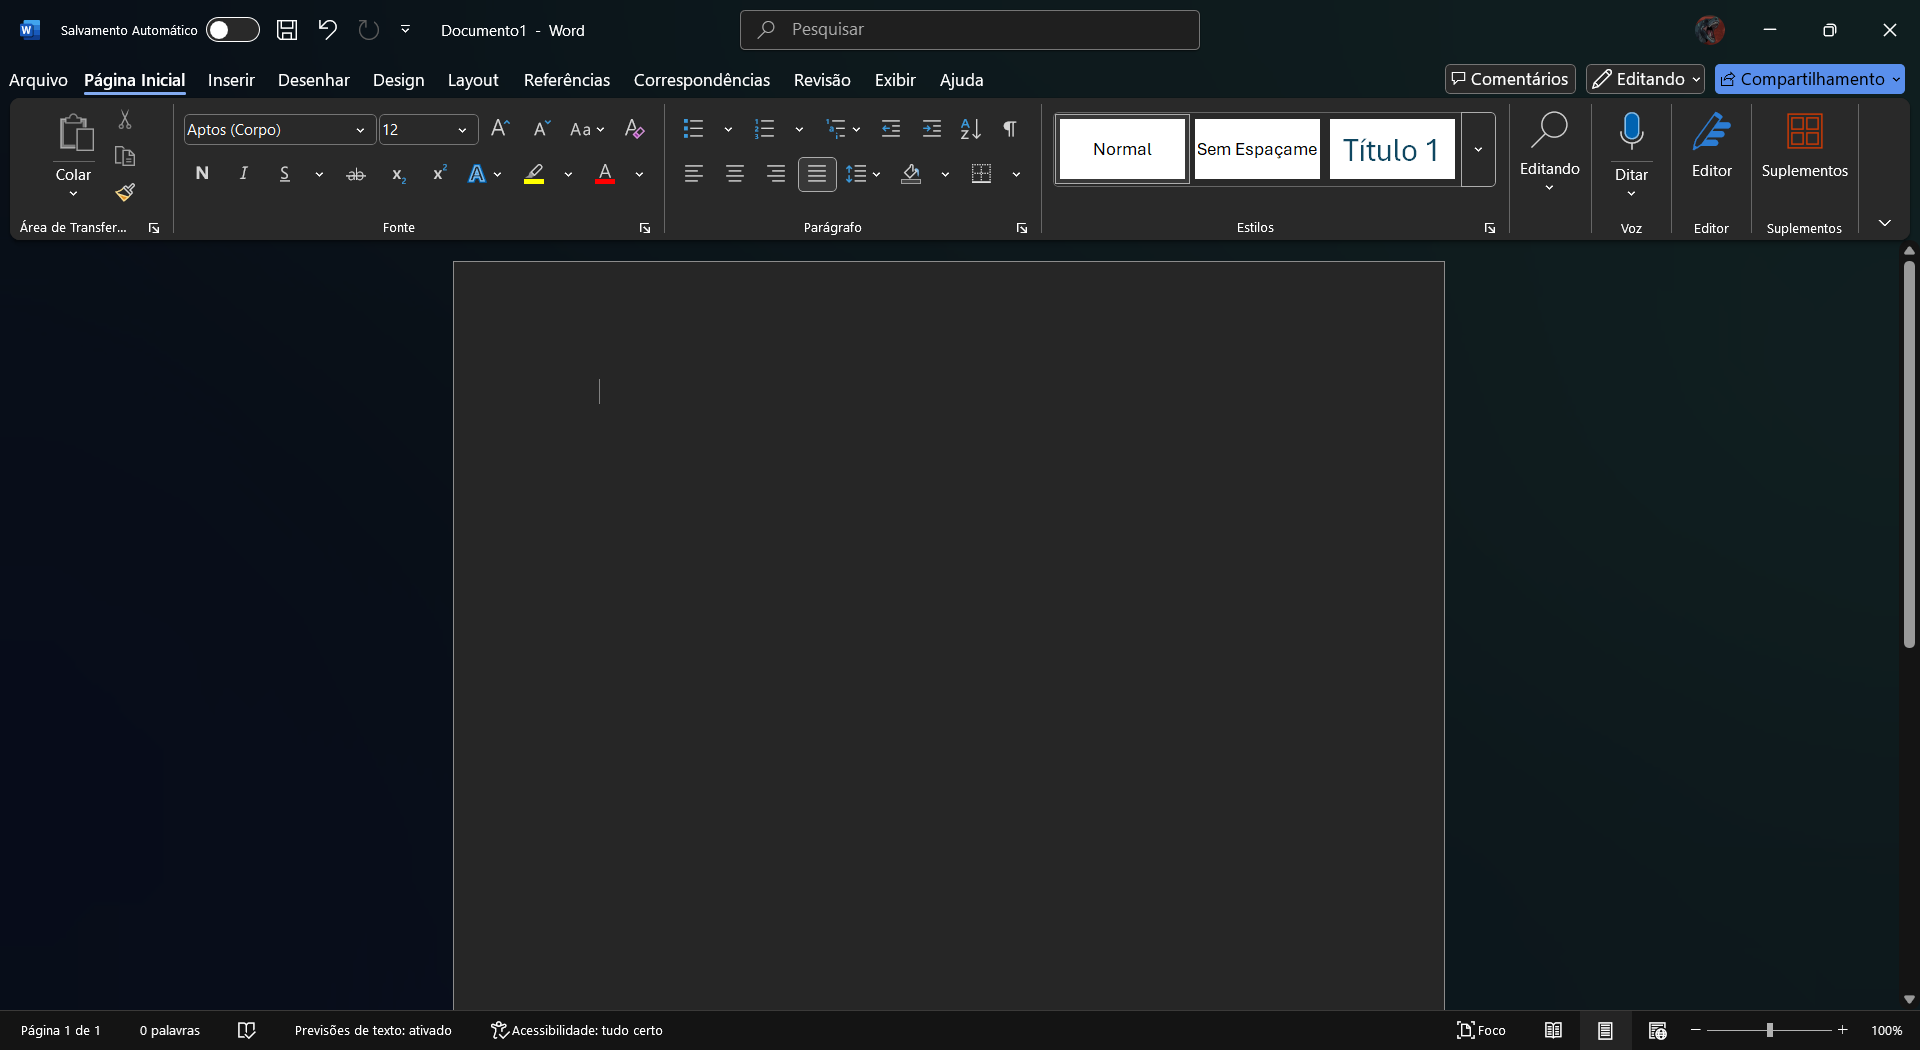Viewport: 1920px width, 1050px height.
Task: Align text to the right
Action: [776, 174]
